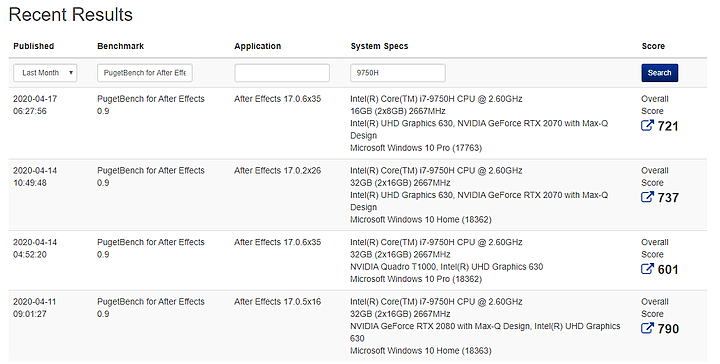Click Microsoft Windows 10 Pro (18362) text
The image size is (720, 364).
click(x=416, y=279)
